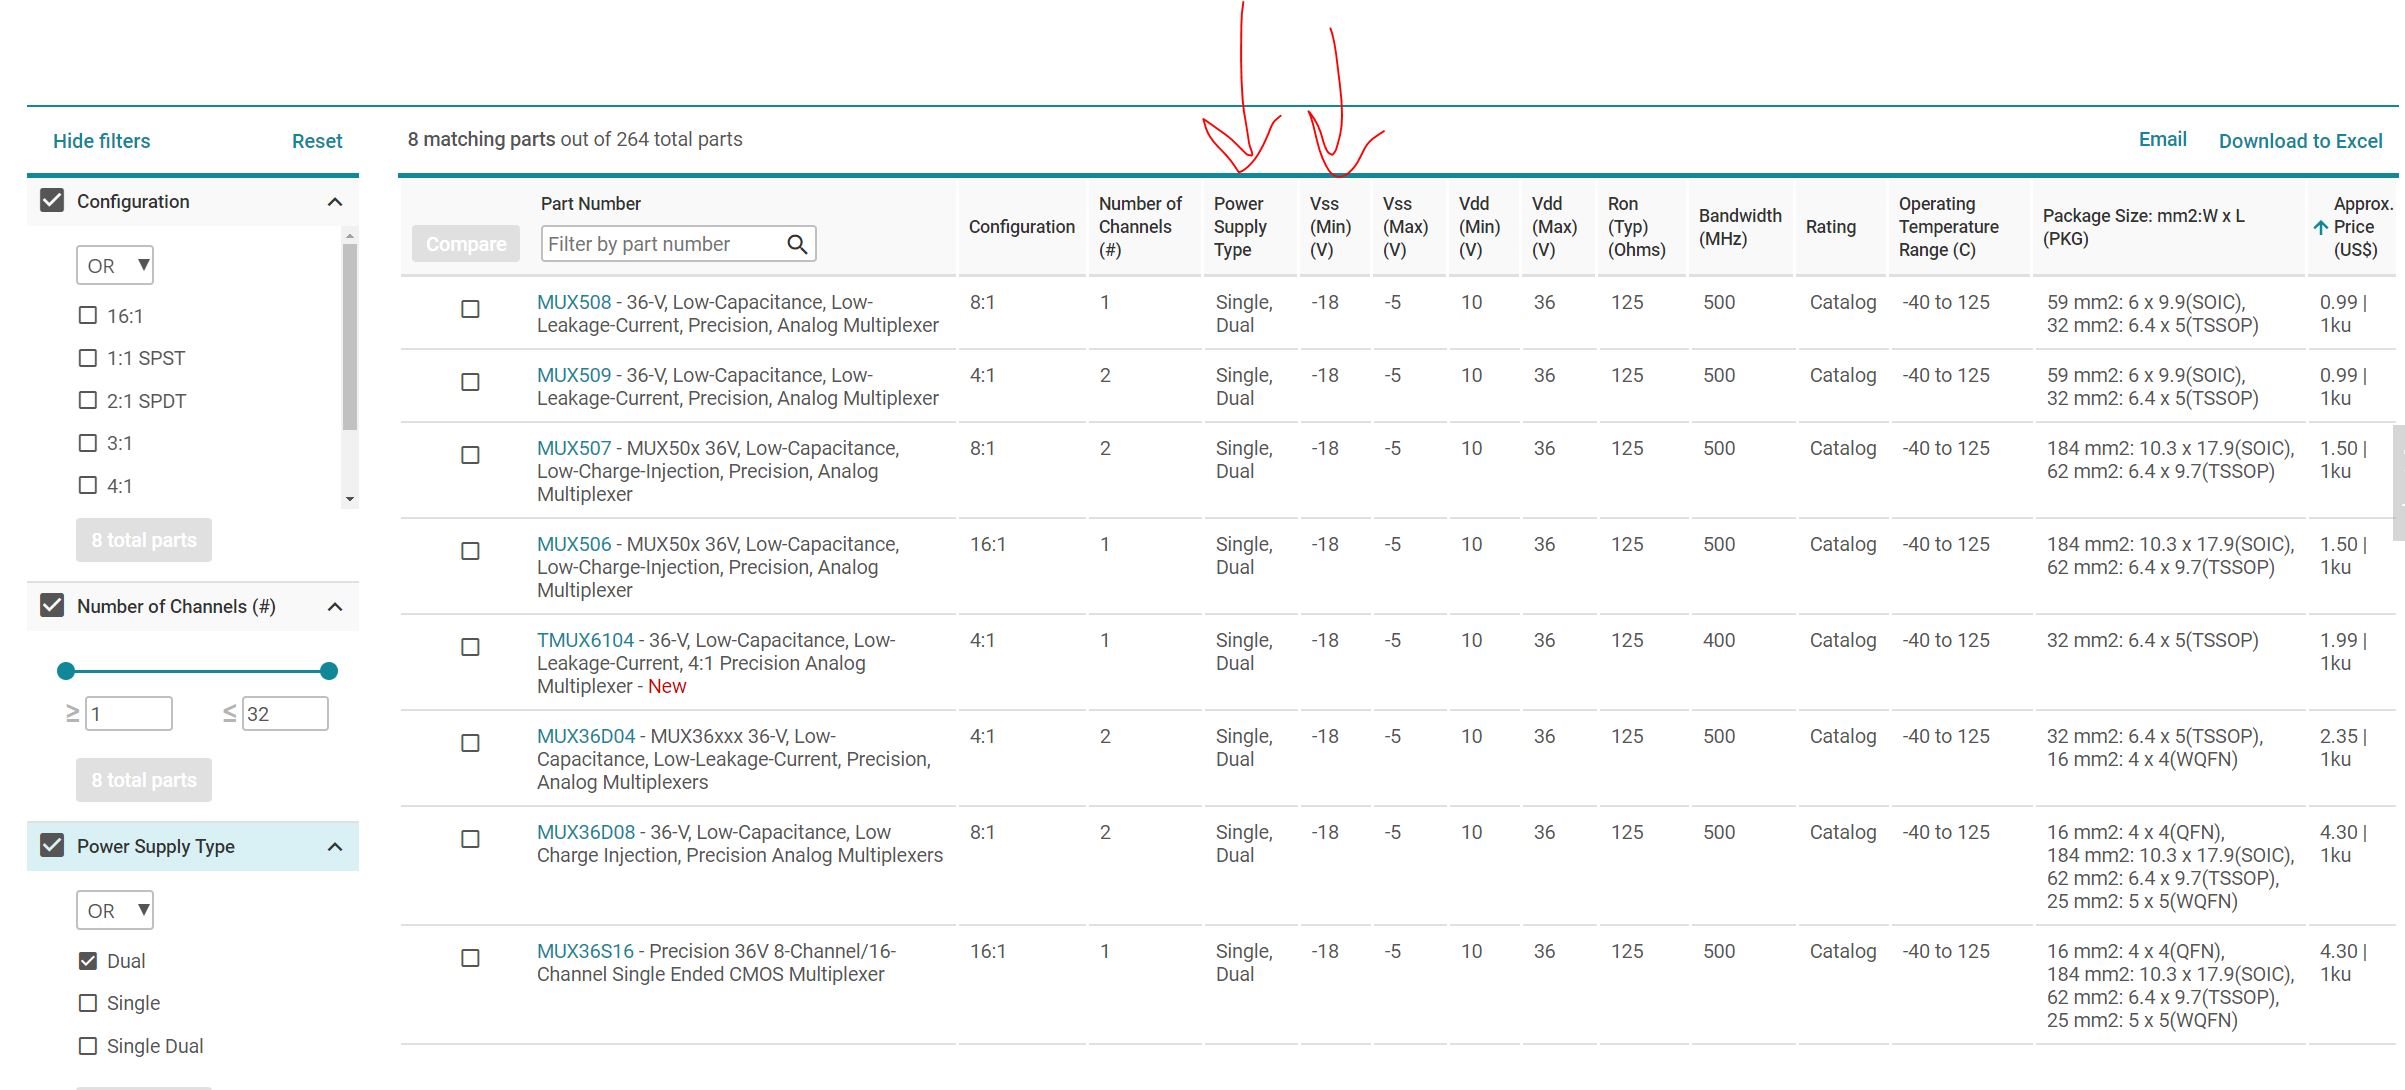Uncheck the Dual power supply option
The height and width of the screenshot is (1090, 2405).
coord(88,960)
